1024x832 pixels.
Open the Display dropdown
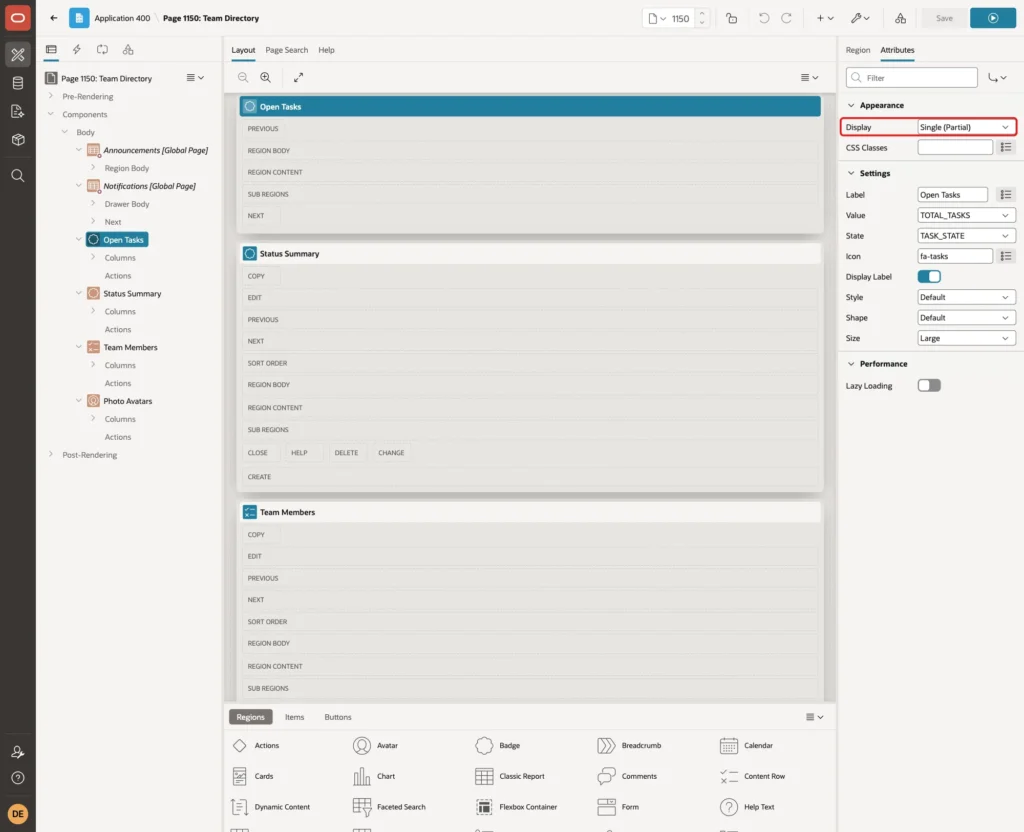point(965,127)
